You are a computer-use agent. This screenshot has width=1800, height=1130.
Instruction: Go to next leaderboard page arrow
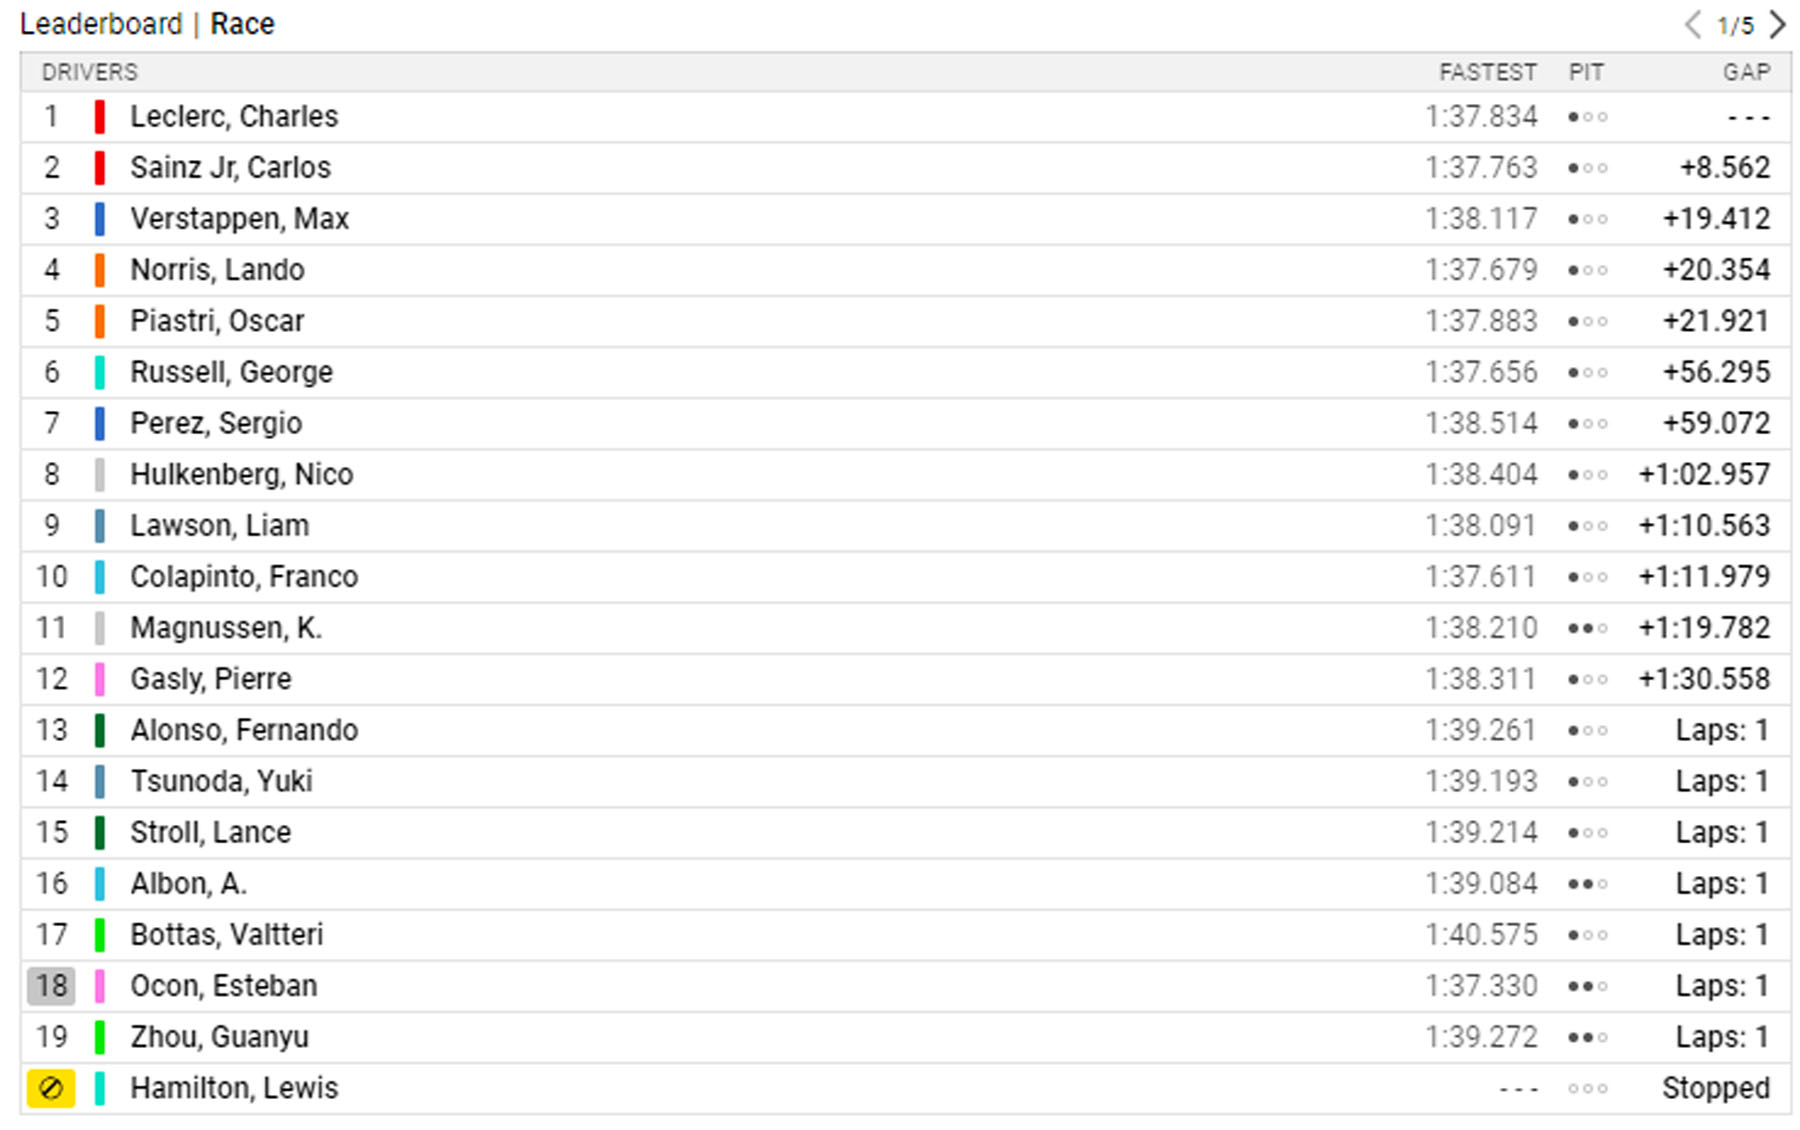tap(1777, 25)
